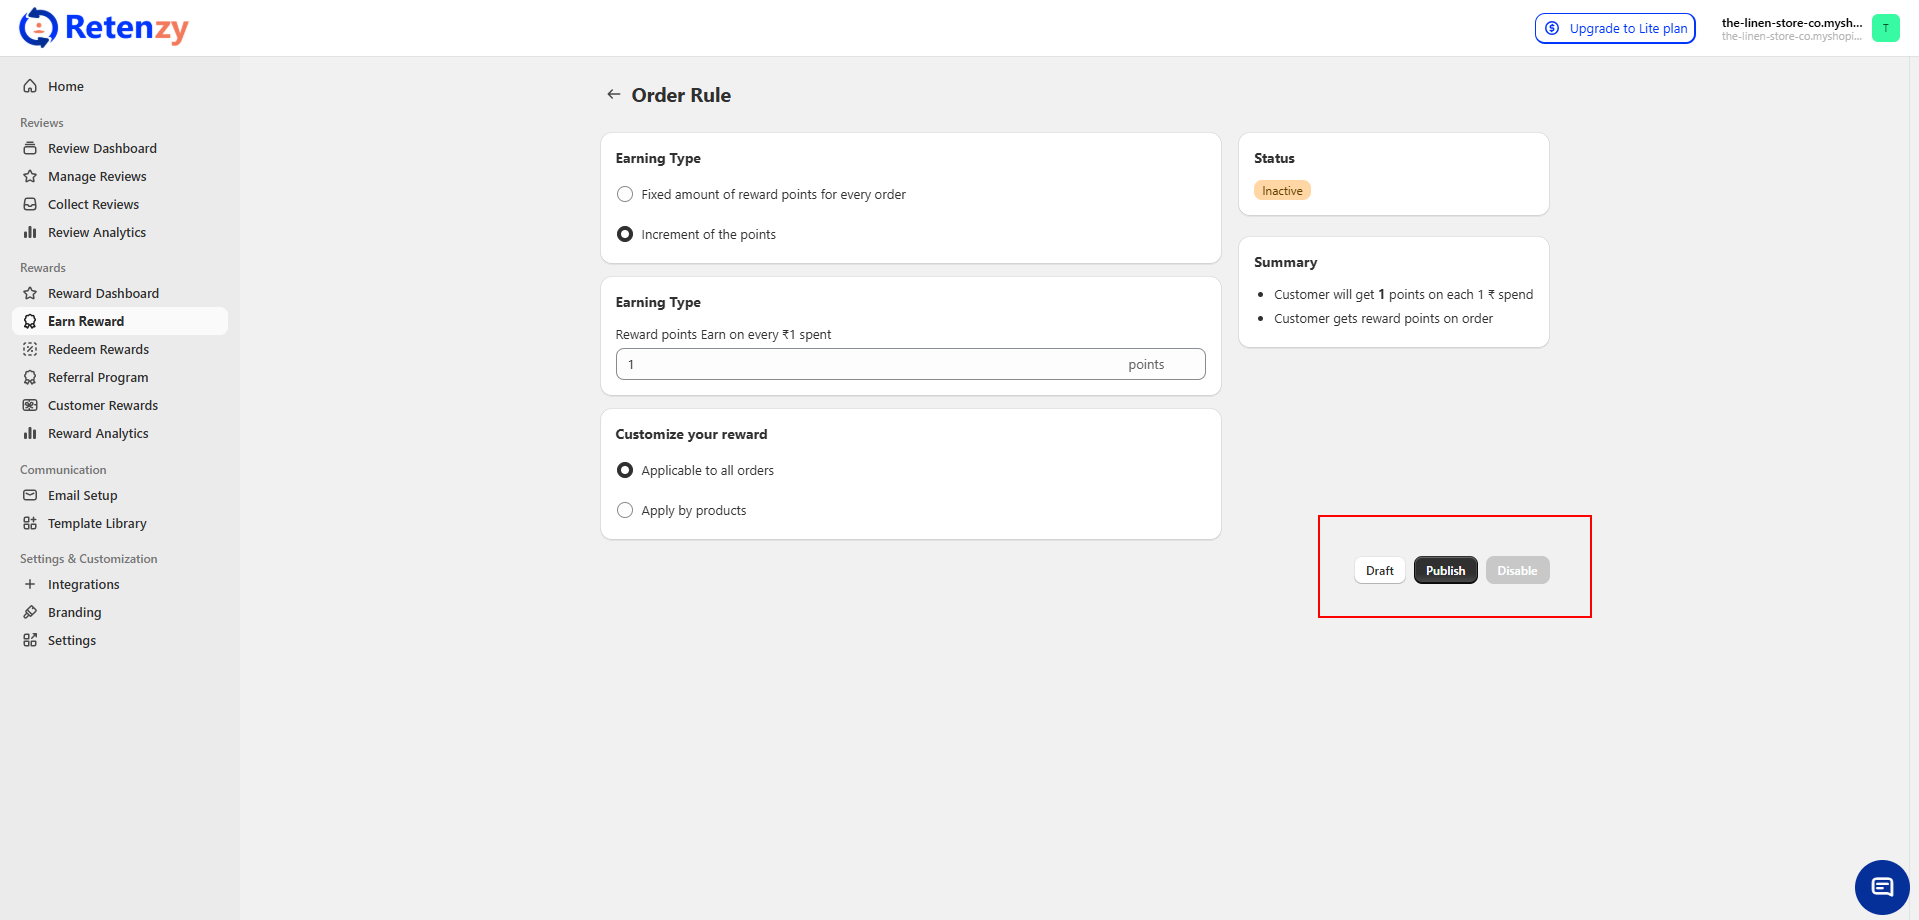1919x920 pixels.
Task: Select Increment of the points option
Action: [625, 235]
